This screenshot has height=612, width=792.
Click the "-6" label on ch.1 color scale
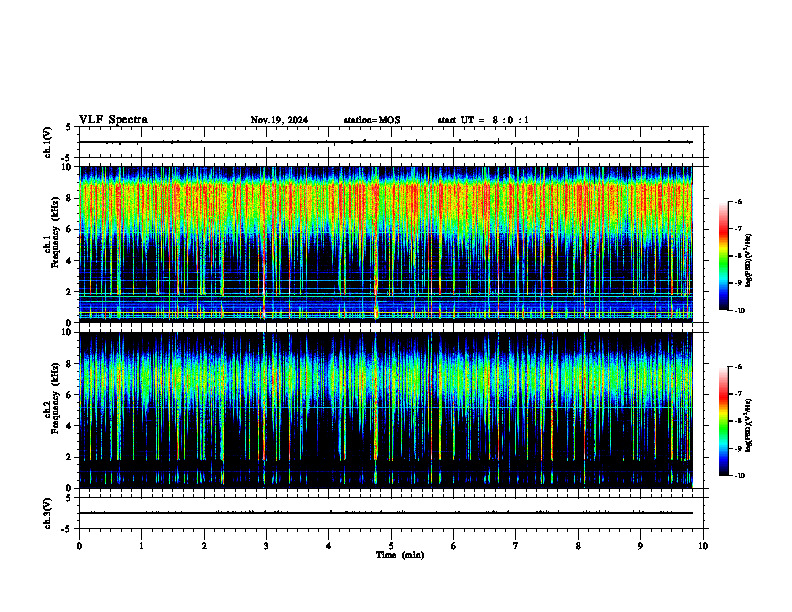738,201
